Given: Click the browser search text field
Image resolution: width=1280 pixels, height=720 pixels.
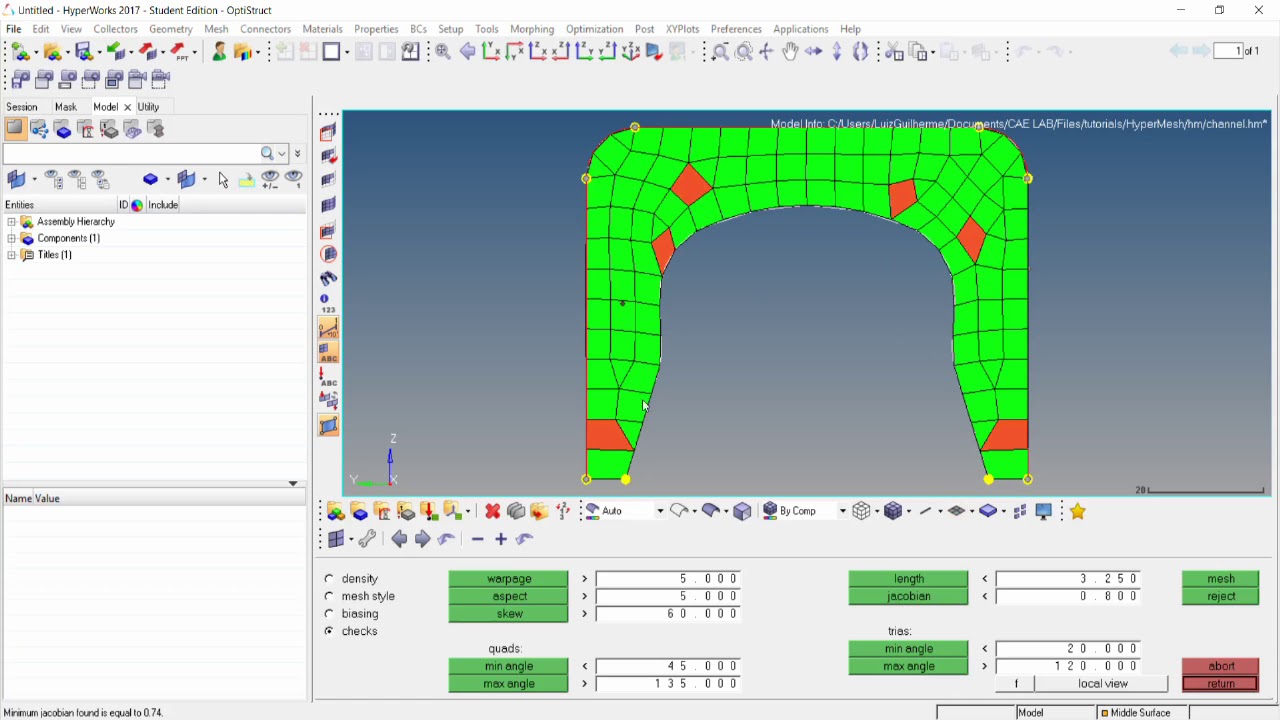Looking at the screenshot, I should pyautogui.click(x=131, y=154).
